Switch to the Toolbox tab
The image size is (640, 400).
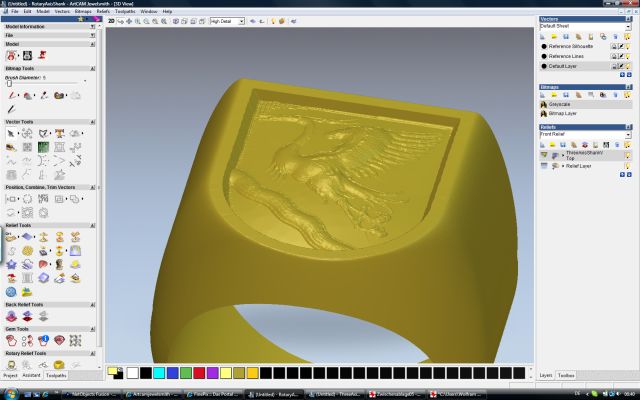tap(566, 374)
